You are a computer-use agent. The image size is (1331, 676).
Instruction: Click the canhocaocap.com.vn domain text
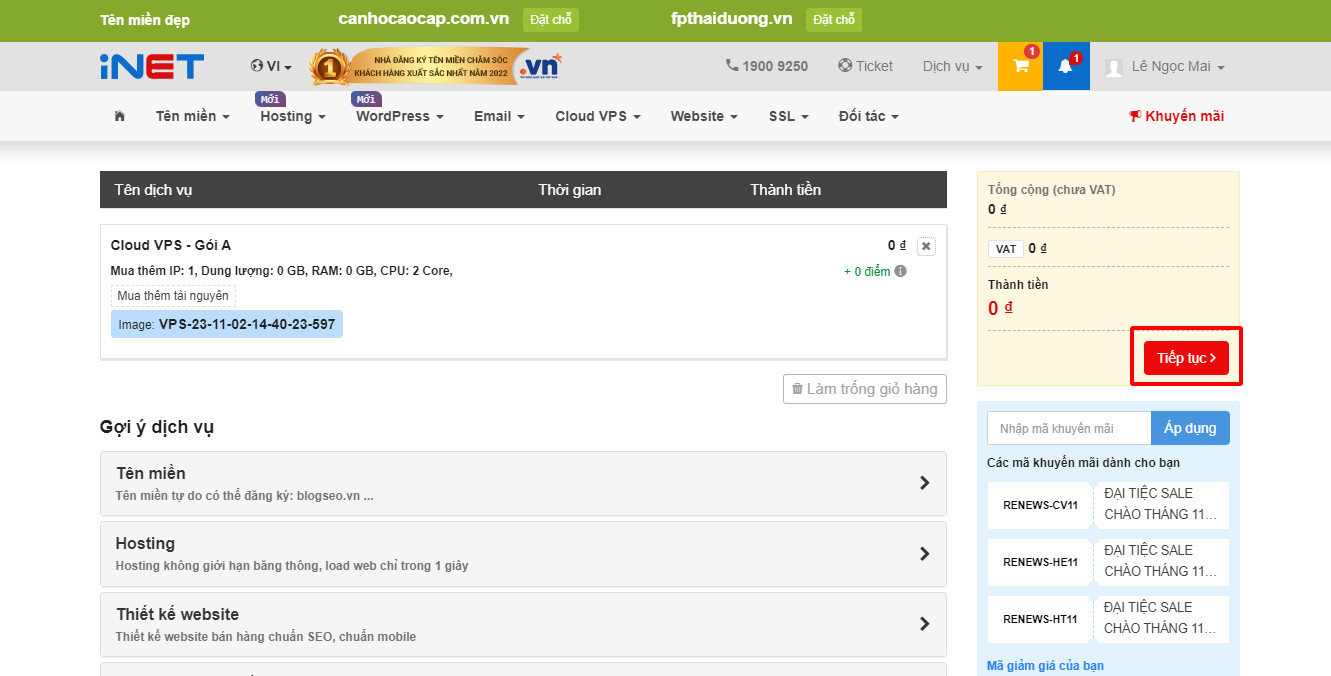click(x=424, y=19)
